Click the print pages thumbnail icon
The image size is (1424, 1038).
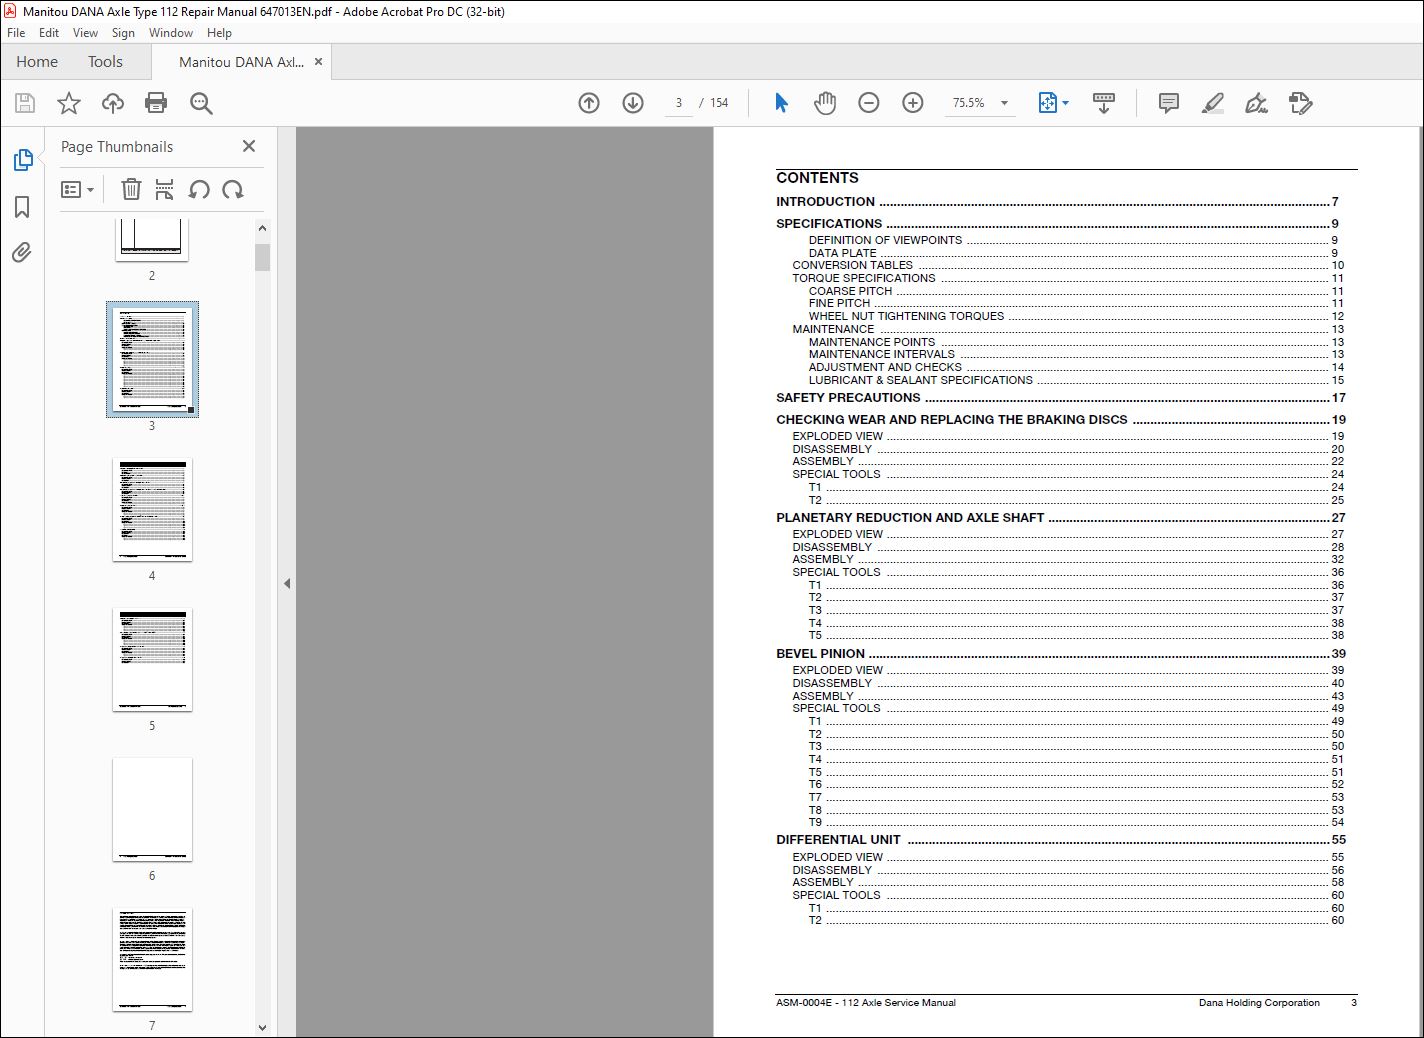(165, 189)
